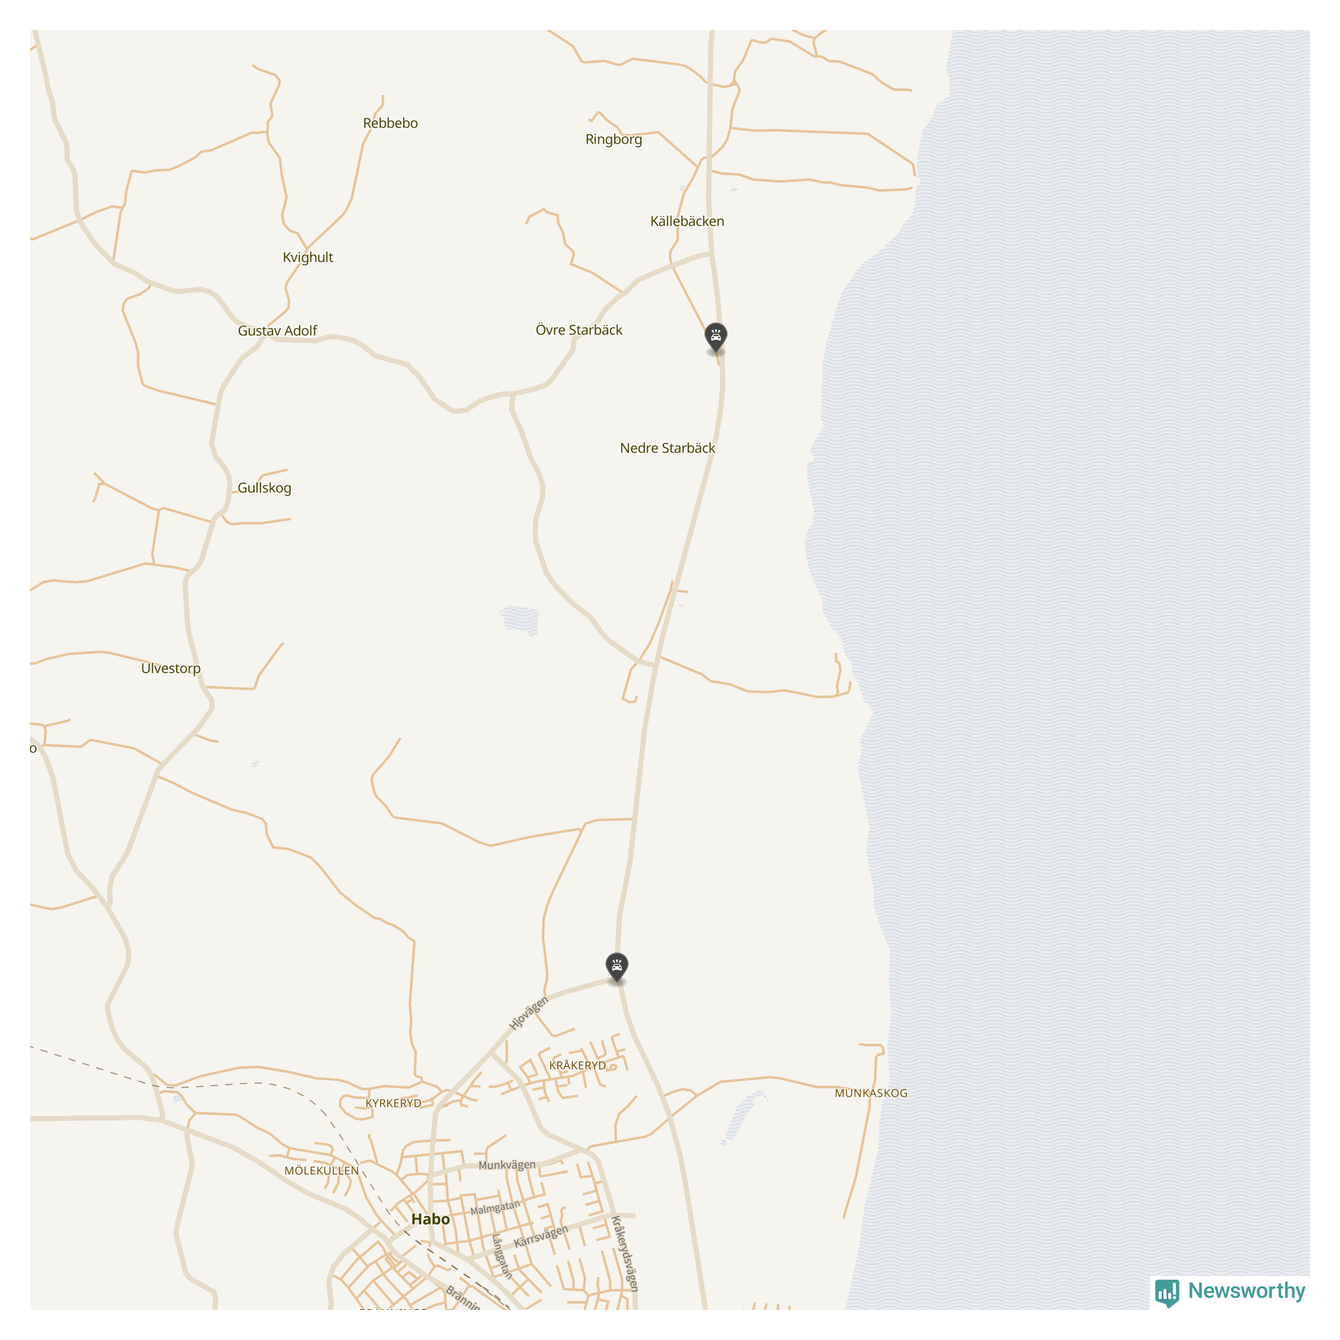Open the Newsworthy logo link
This screenshot has height=1340, width=1340.
tap(1231, 1291)
